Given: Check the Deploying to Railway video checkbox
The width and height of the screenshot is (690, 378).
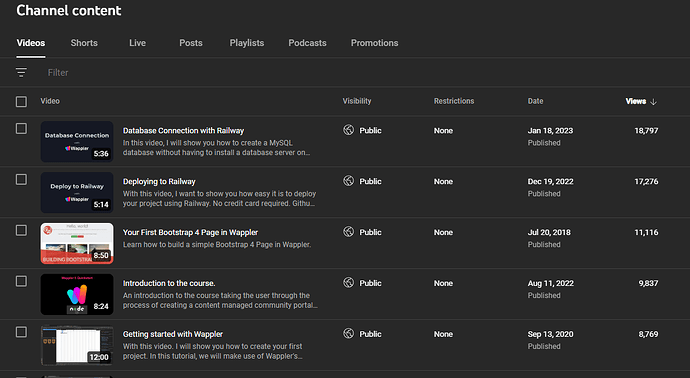Looking at the screenshot, I should pos(21,180).
